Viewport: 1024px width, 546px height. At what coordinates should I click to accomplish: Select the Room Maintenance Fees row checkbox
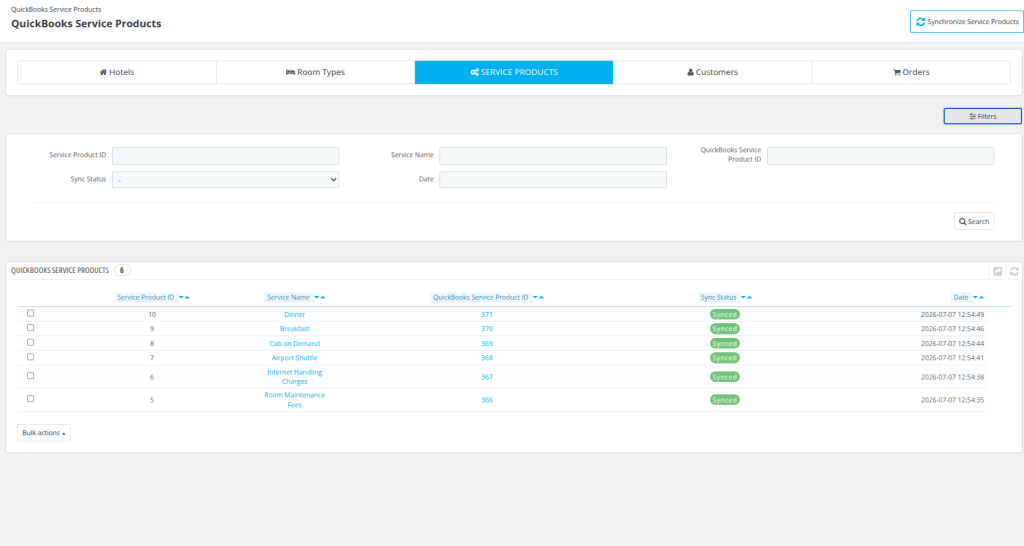(x=31, y=398)
